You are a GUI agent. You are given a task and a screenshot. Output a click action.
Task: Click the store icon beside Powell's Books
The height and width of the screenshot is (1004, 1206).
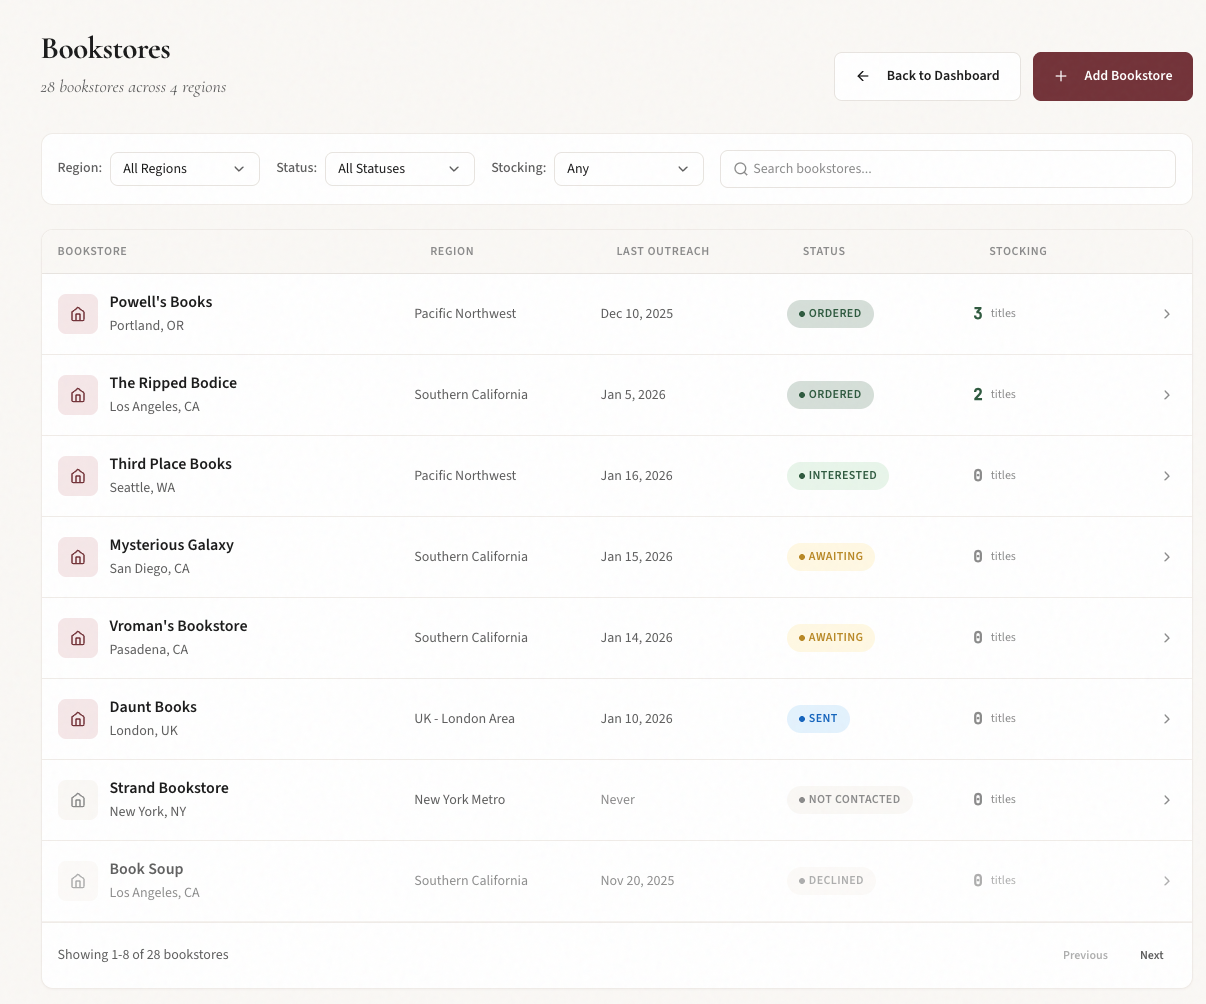[x=78, y=314]
